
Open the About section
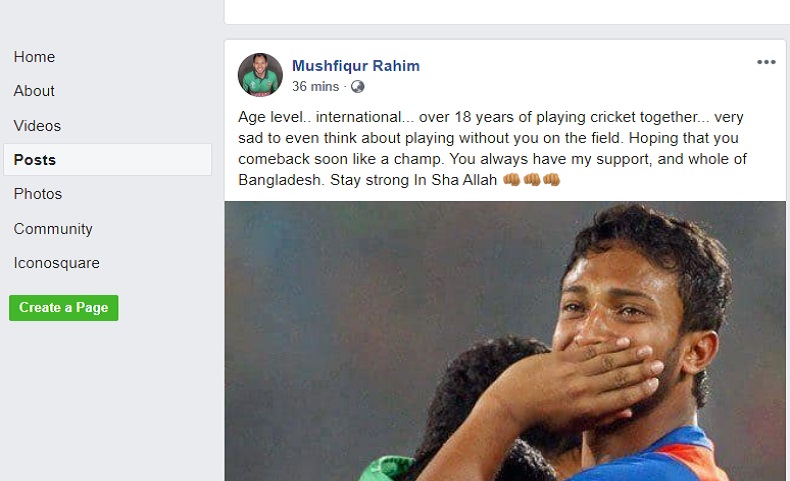(x=34, y=91)
